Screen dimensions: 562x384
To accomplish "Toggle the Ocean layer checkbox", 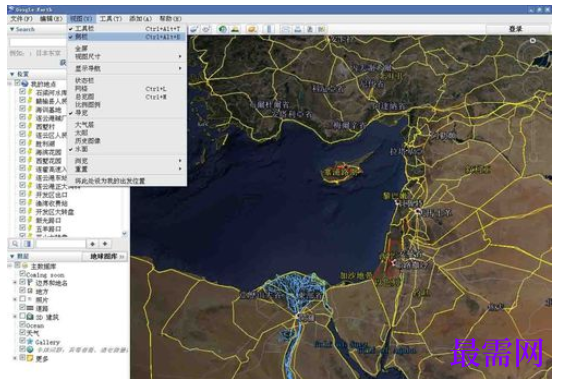I will click(23, 324).
